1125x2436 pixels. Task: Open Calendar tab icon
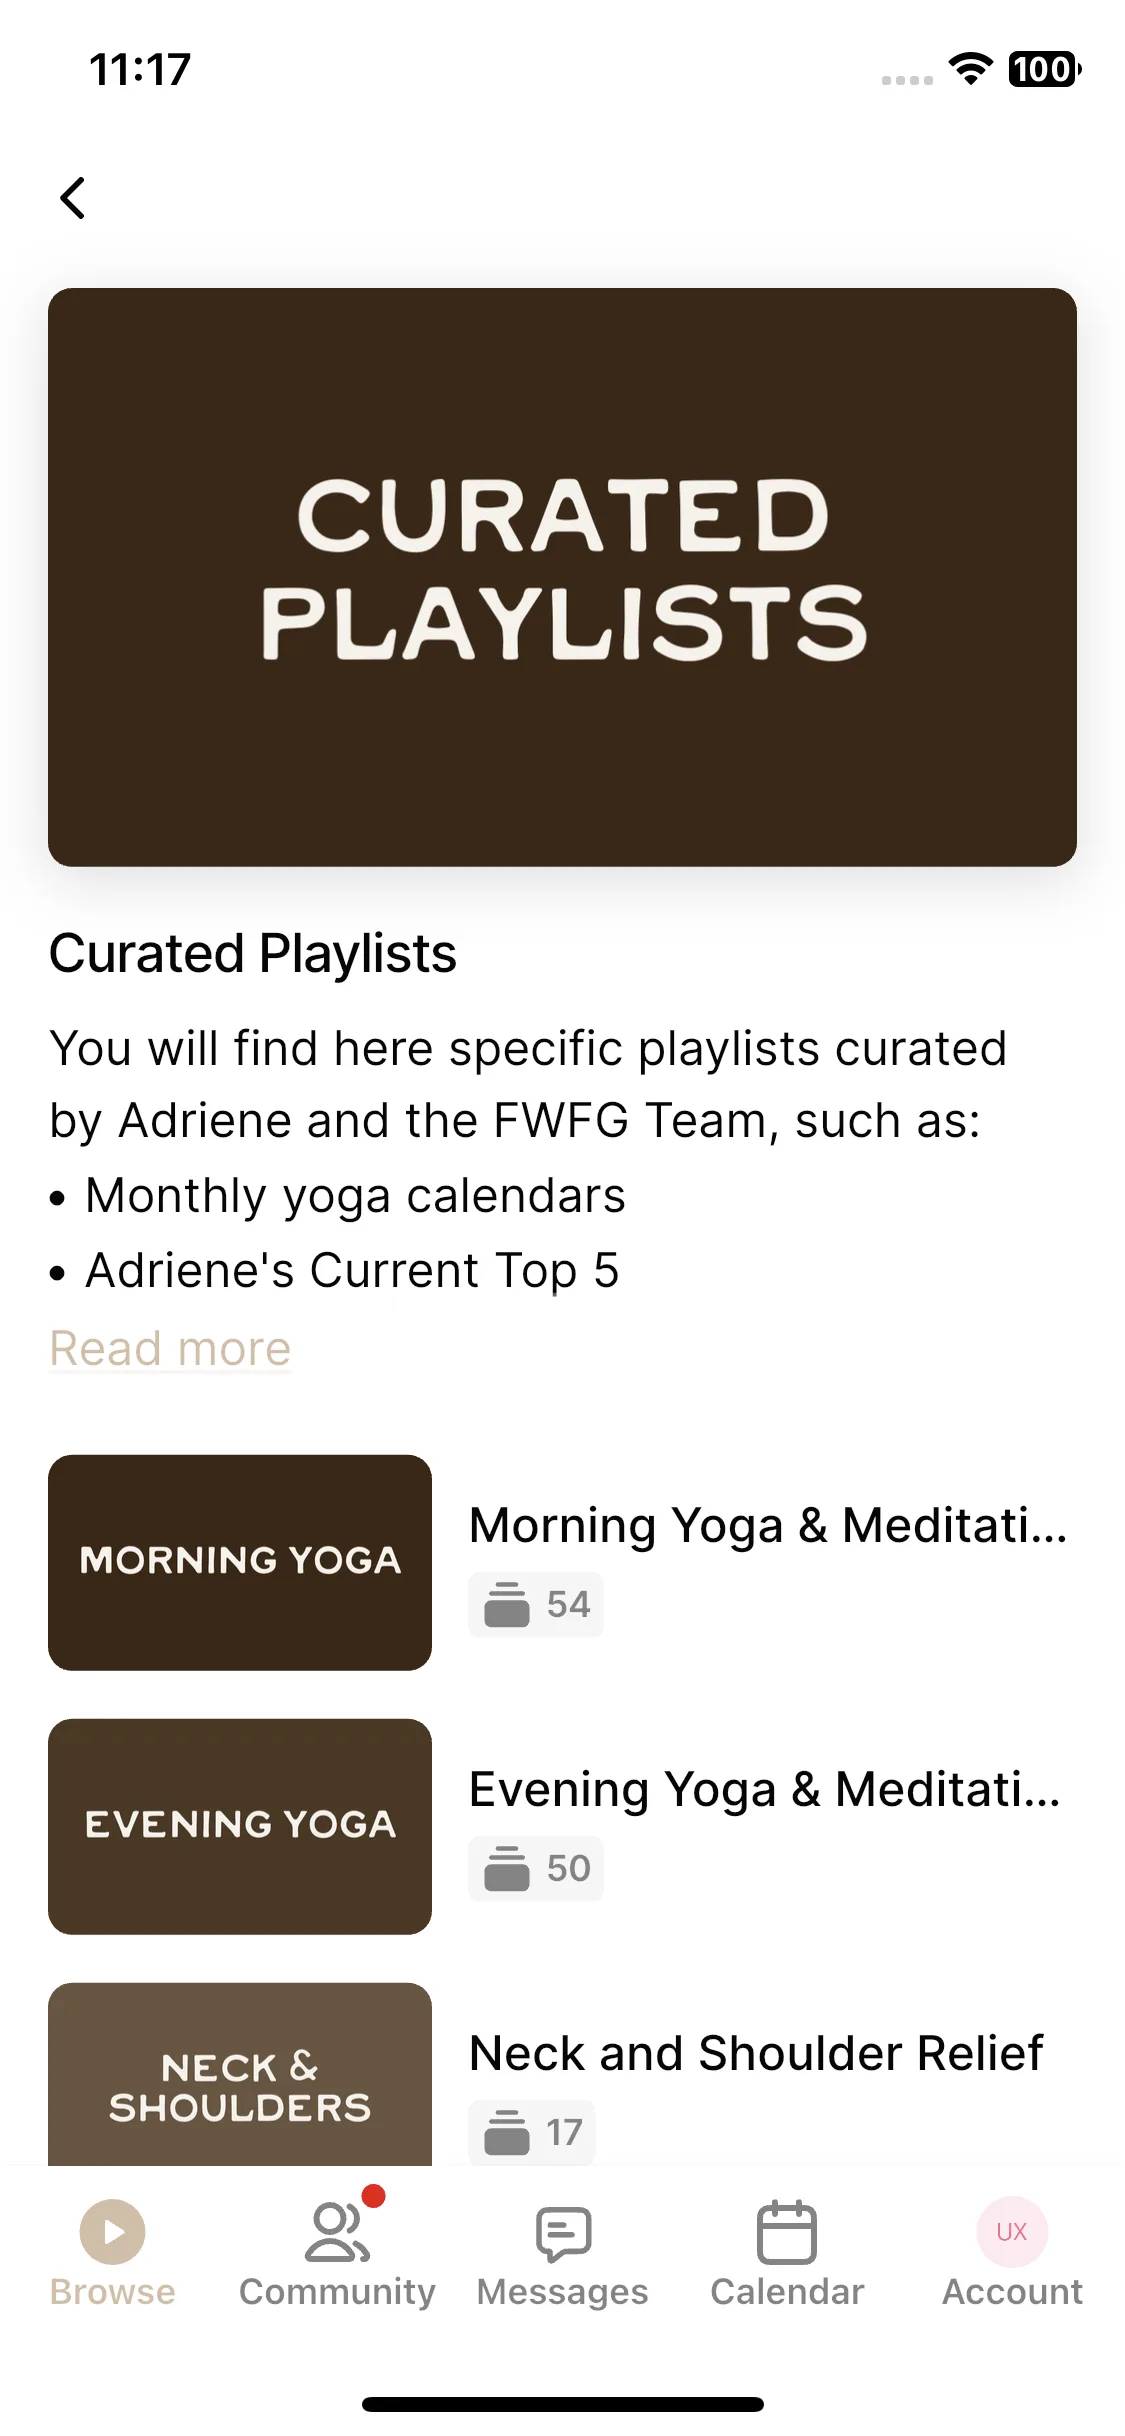point(787,2231)
